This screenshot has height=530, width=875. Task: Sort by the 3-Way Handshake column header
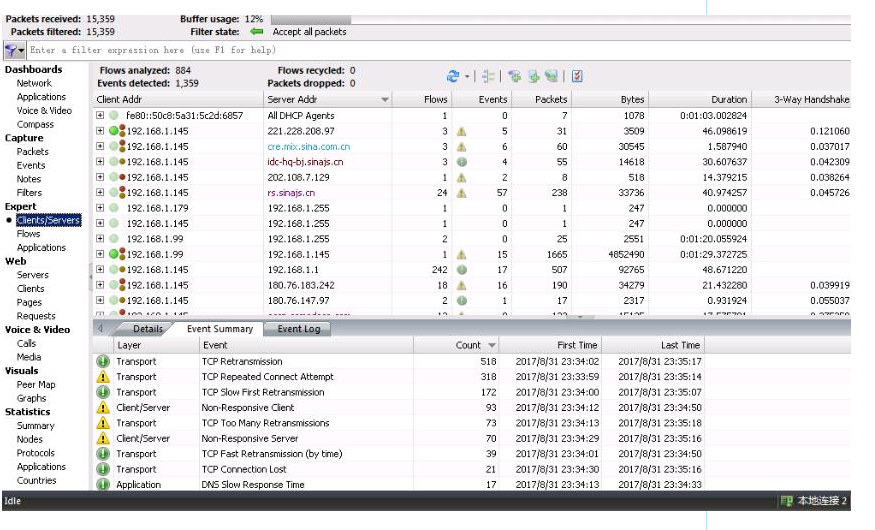[801, 100]
